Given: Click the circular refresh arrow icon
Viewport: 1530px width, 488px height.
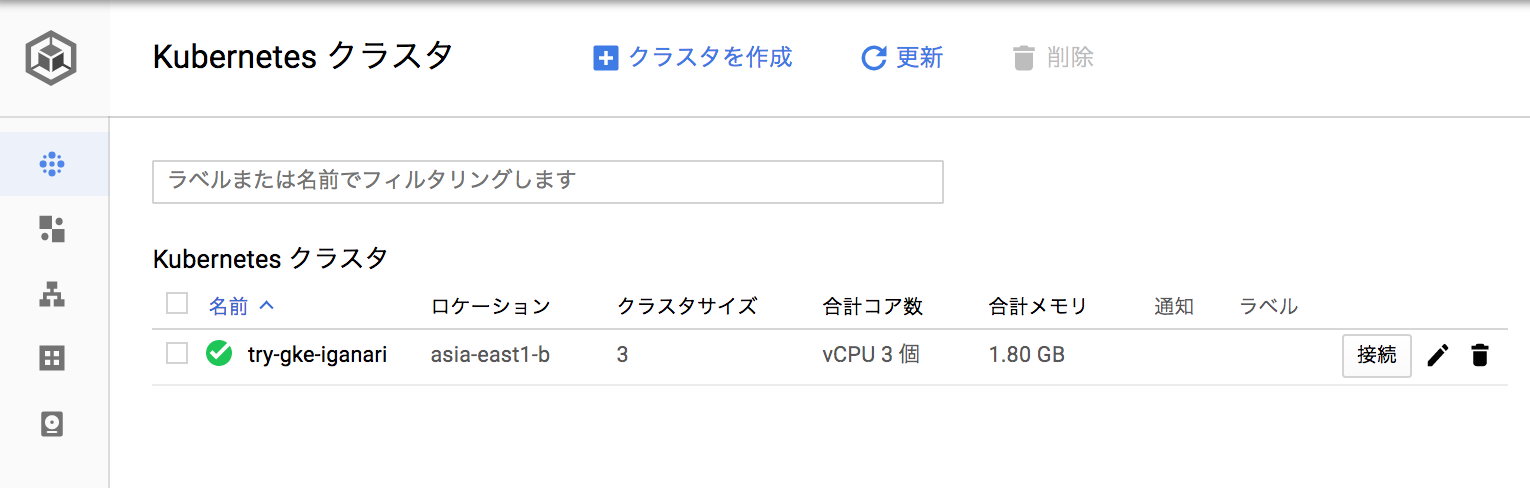Looking at the screenshot, I should (874, 58).
